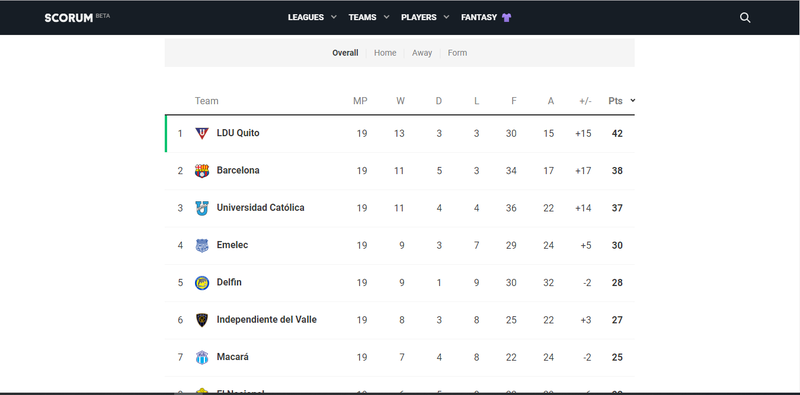Sort the table by Pts arrow

pos(633,101)
